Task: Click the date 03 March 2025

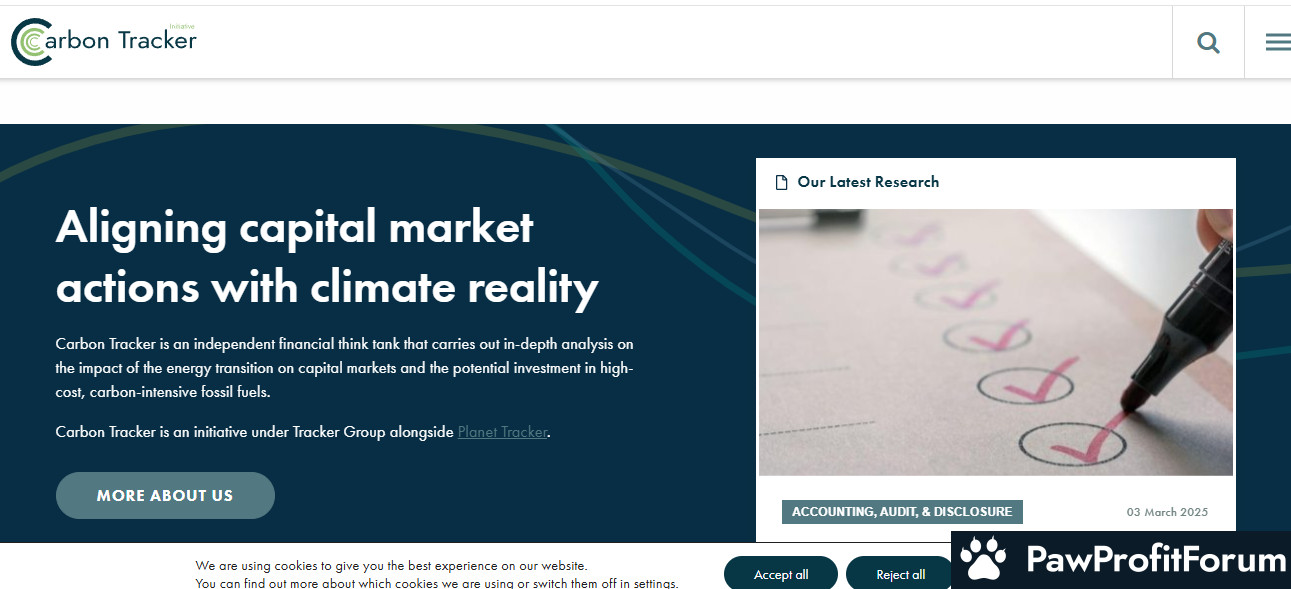Action: click(x=1167, y=512)
